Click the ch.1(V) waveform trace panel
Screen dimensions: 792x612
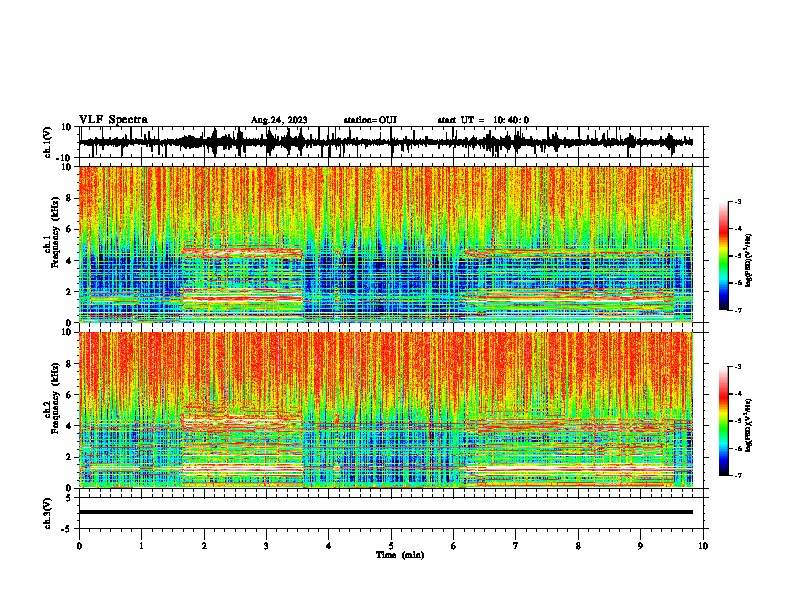(x=391, y=142)
